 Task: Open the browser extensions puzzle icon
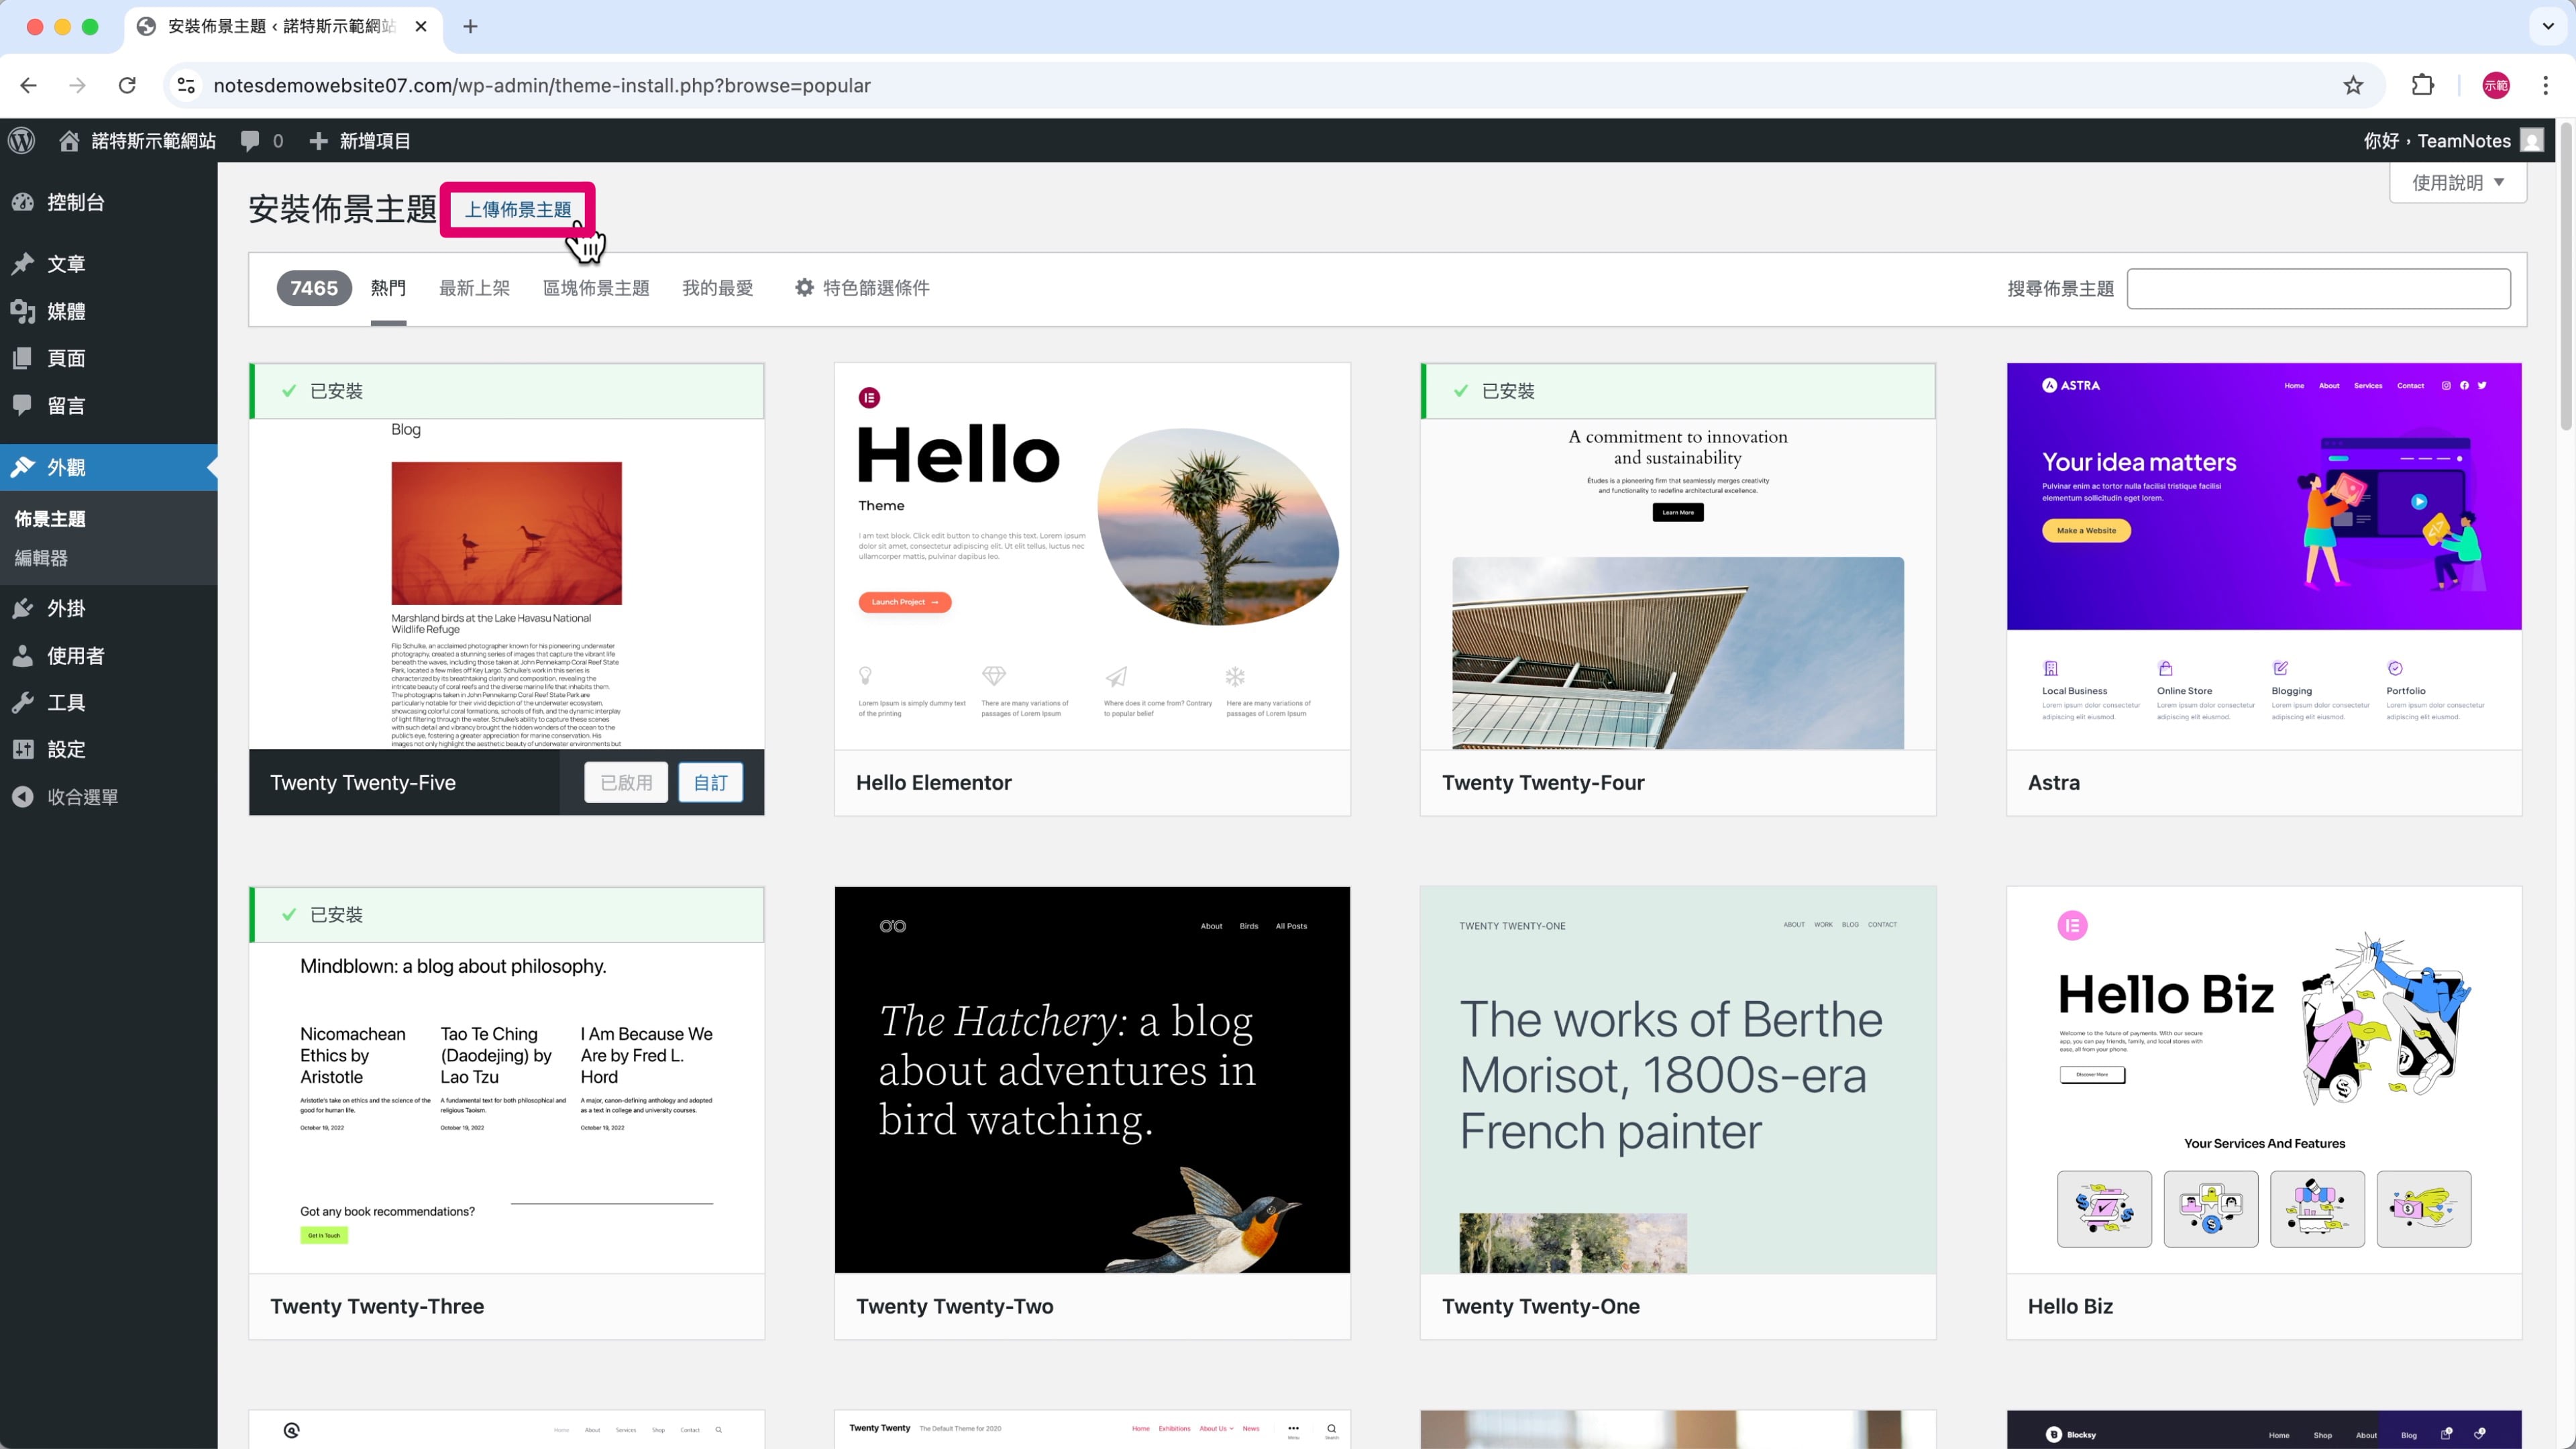pyautogui.click(x=2422, y=85)
